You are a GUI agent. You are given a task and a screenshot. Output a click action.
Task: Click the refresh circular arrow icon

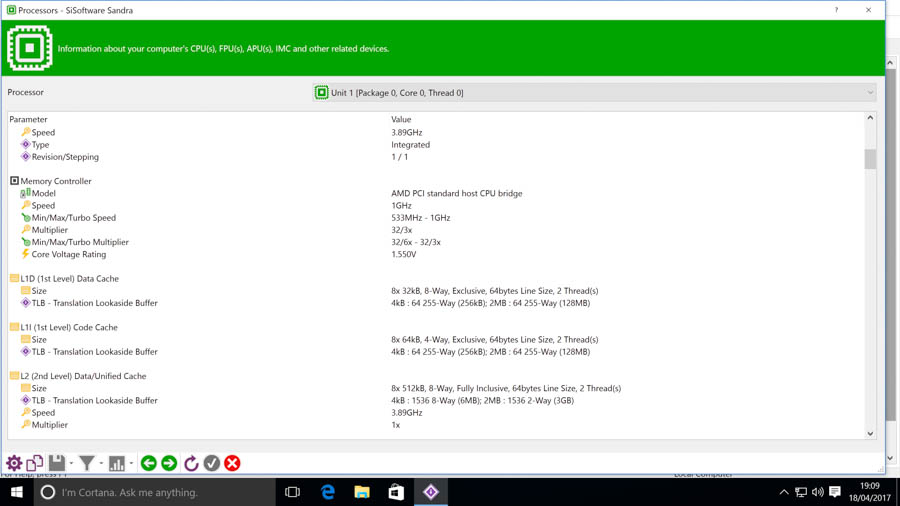tap(191, 463)
